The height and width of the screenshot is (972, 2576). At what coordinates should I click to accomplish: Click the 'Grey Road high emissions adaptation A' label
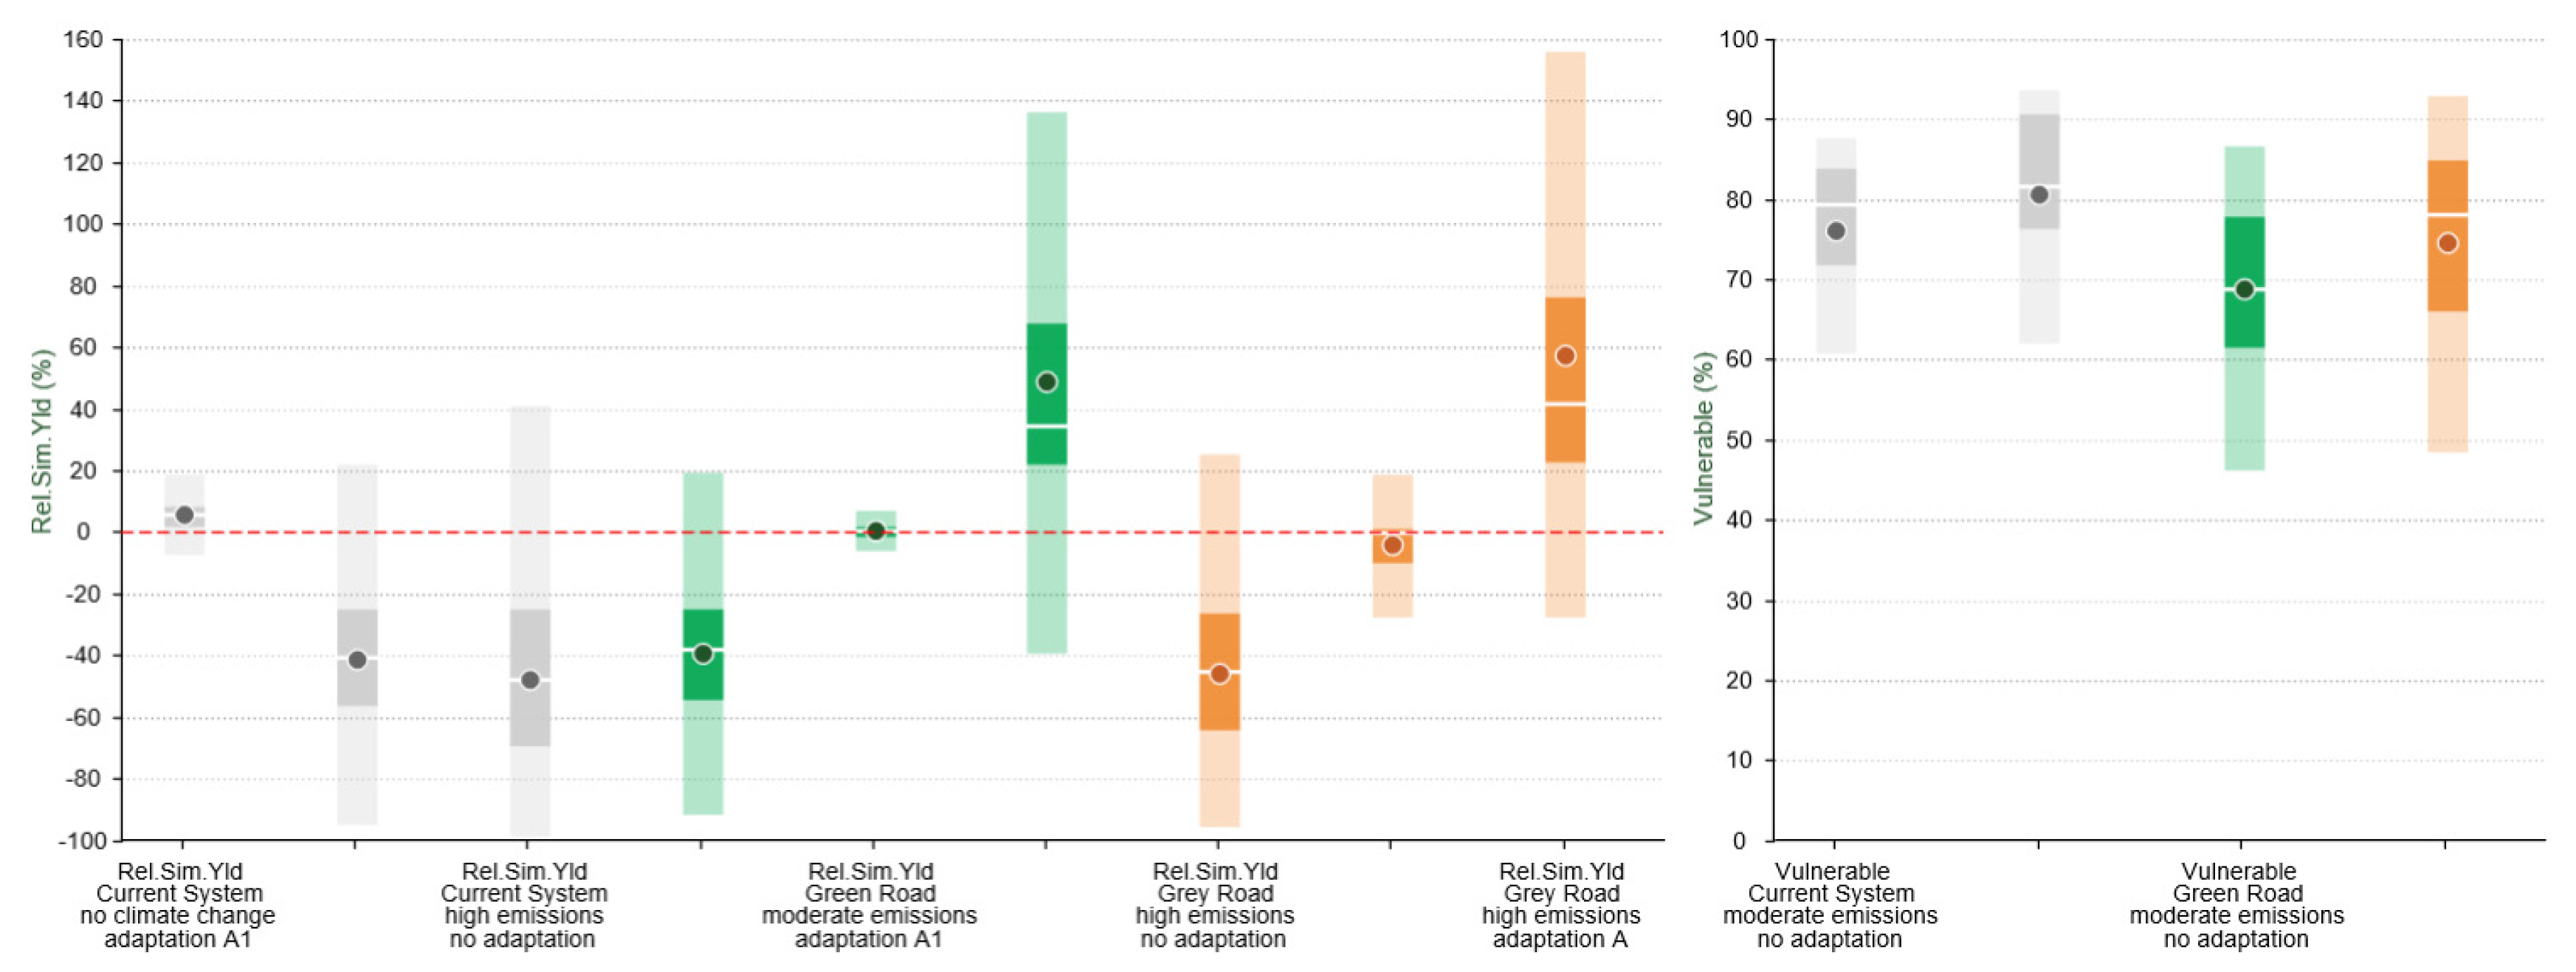pos(1561,905)
